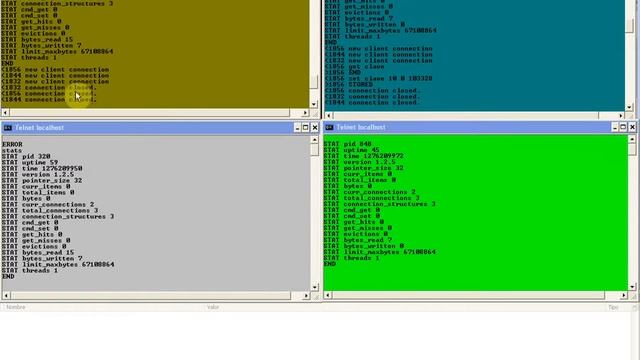Click scroll-down arrow in green Telnet window
640x360 pixels.
point(632,287)
